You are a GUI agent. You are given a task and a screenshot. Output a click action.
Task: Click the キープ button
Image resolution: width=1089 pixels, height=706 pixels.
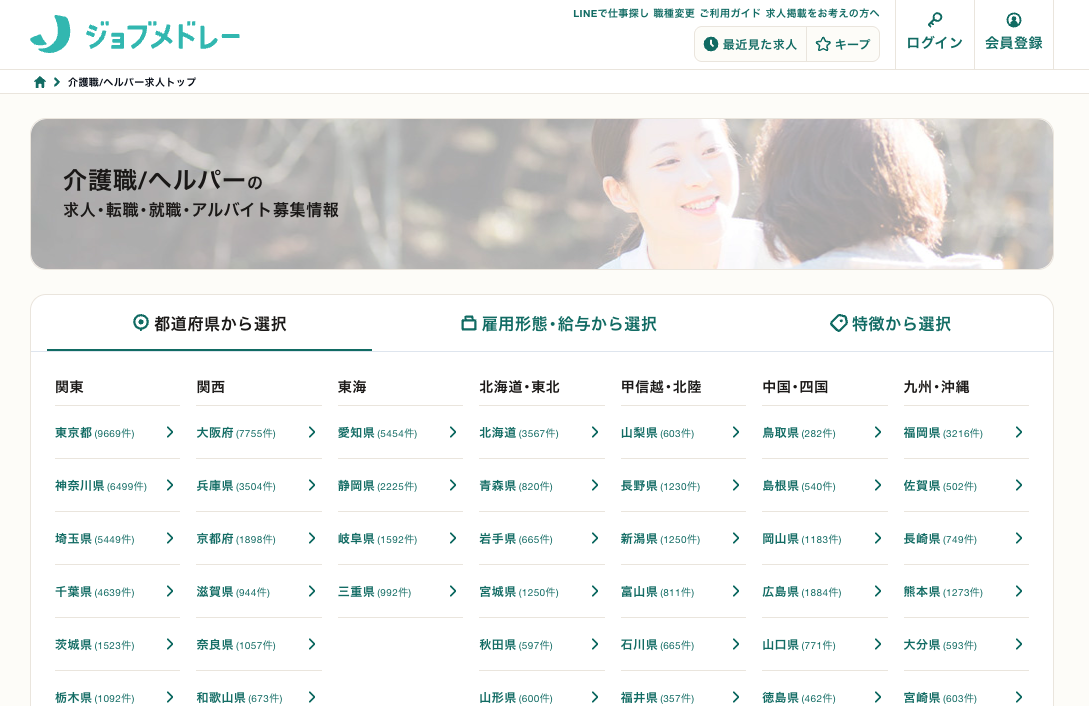tap(843, 44)
